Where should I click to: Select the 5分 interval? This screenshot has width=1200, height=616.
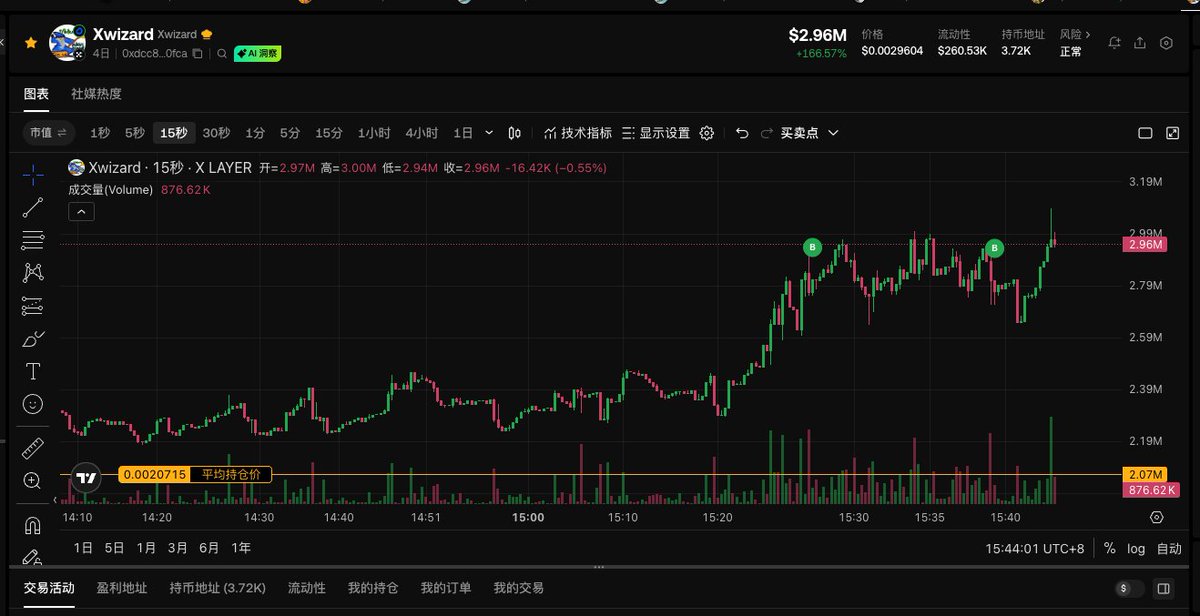(x=289, y=133)
